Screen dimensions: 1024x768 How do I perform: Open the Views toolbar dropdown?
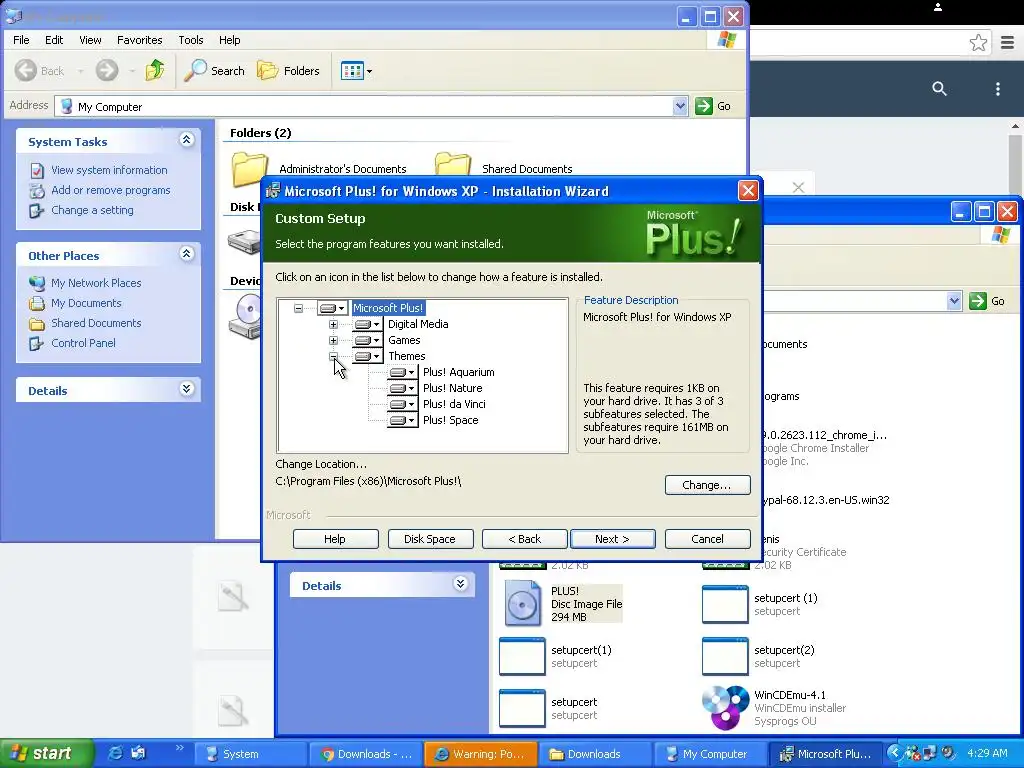tap(357, 71)
